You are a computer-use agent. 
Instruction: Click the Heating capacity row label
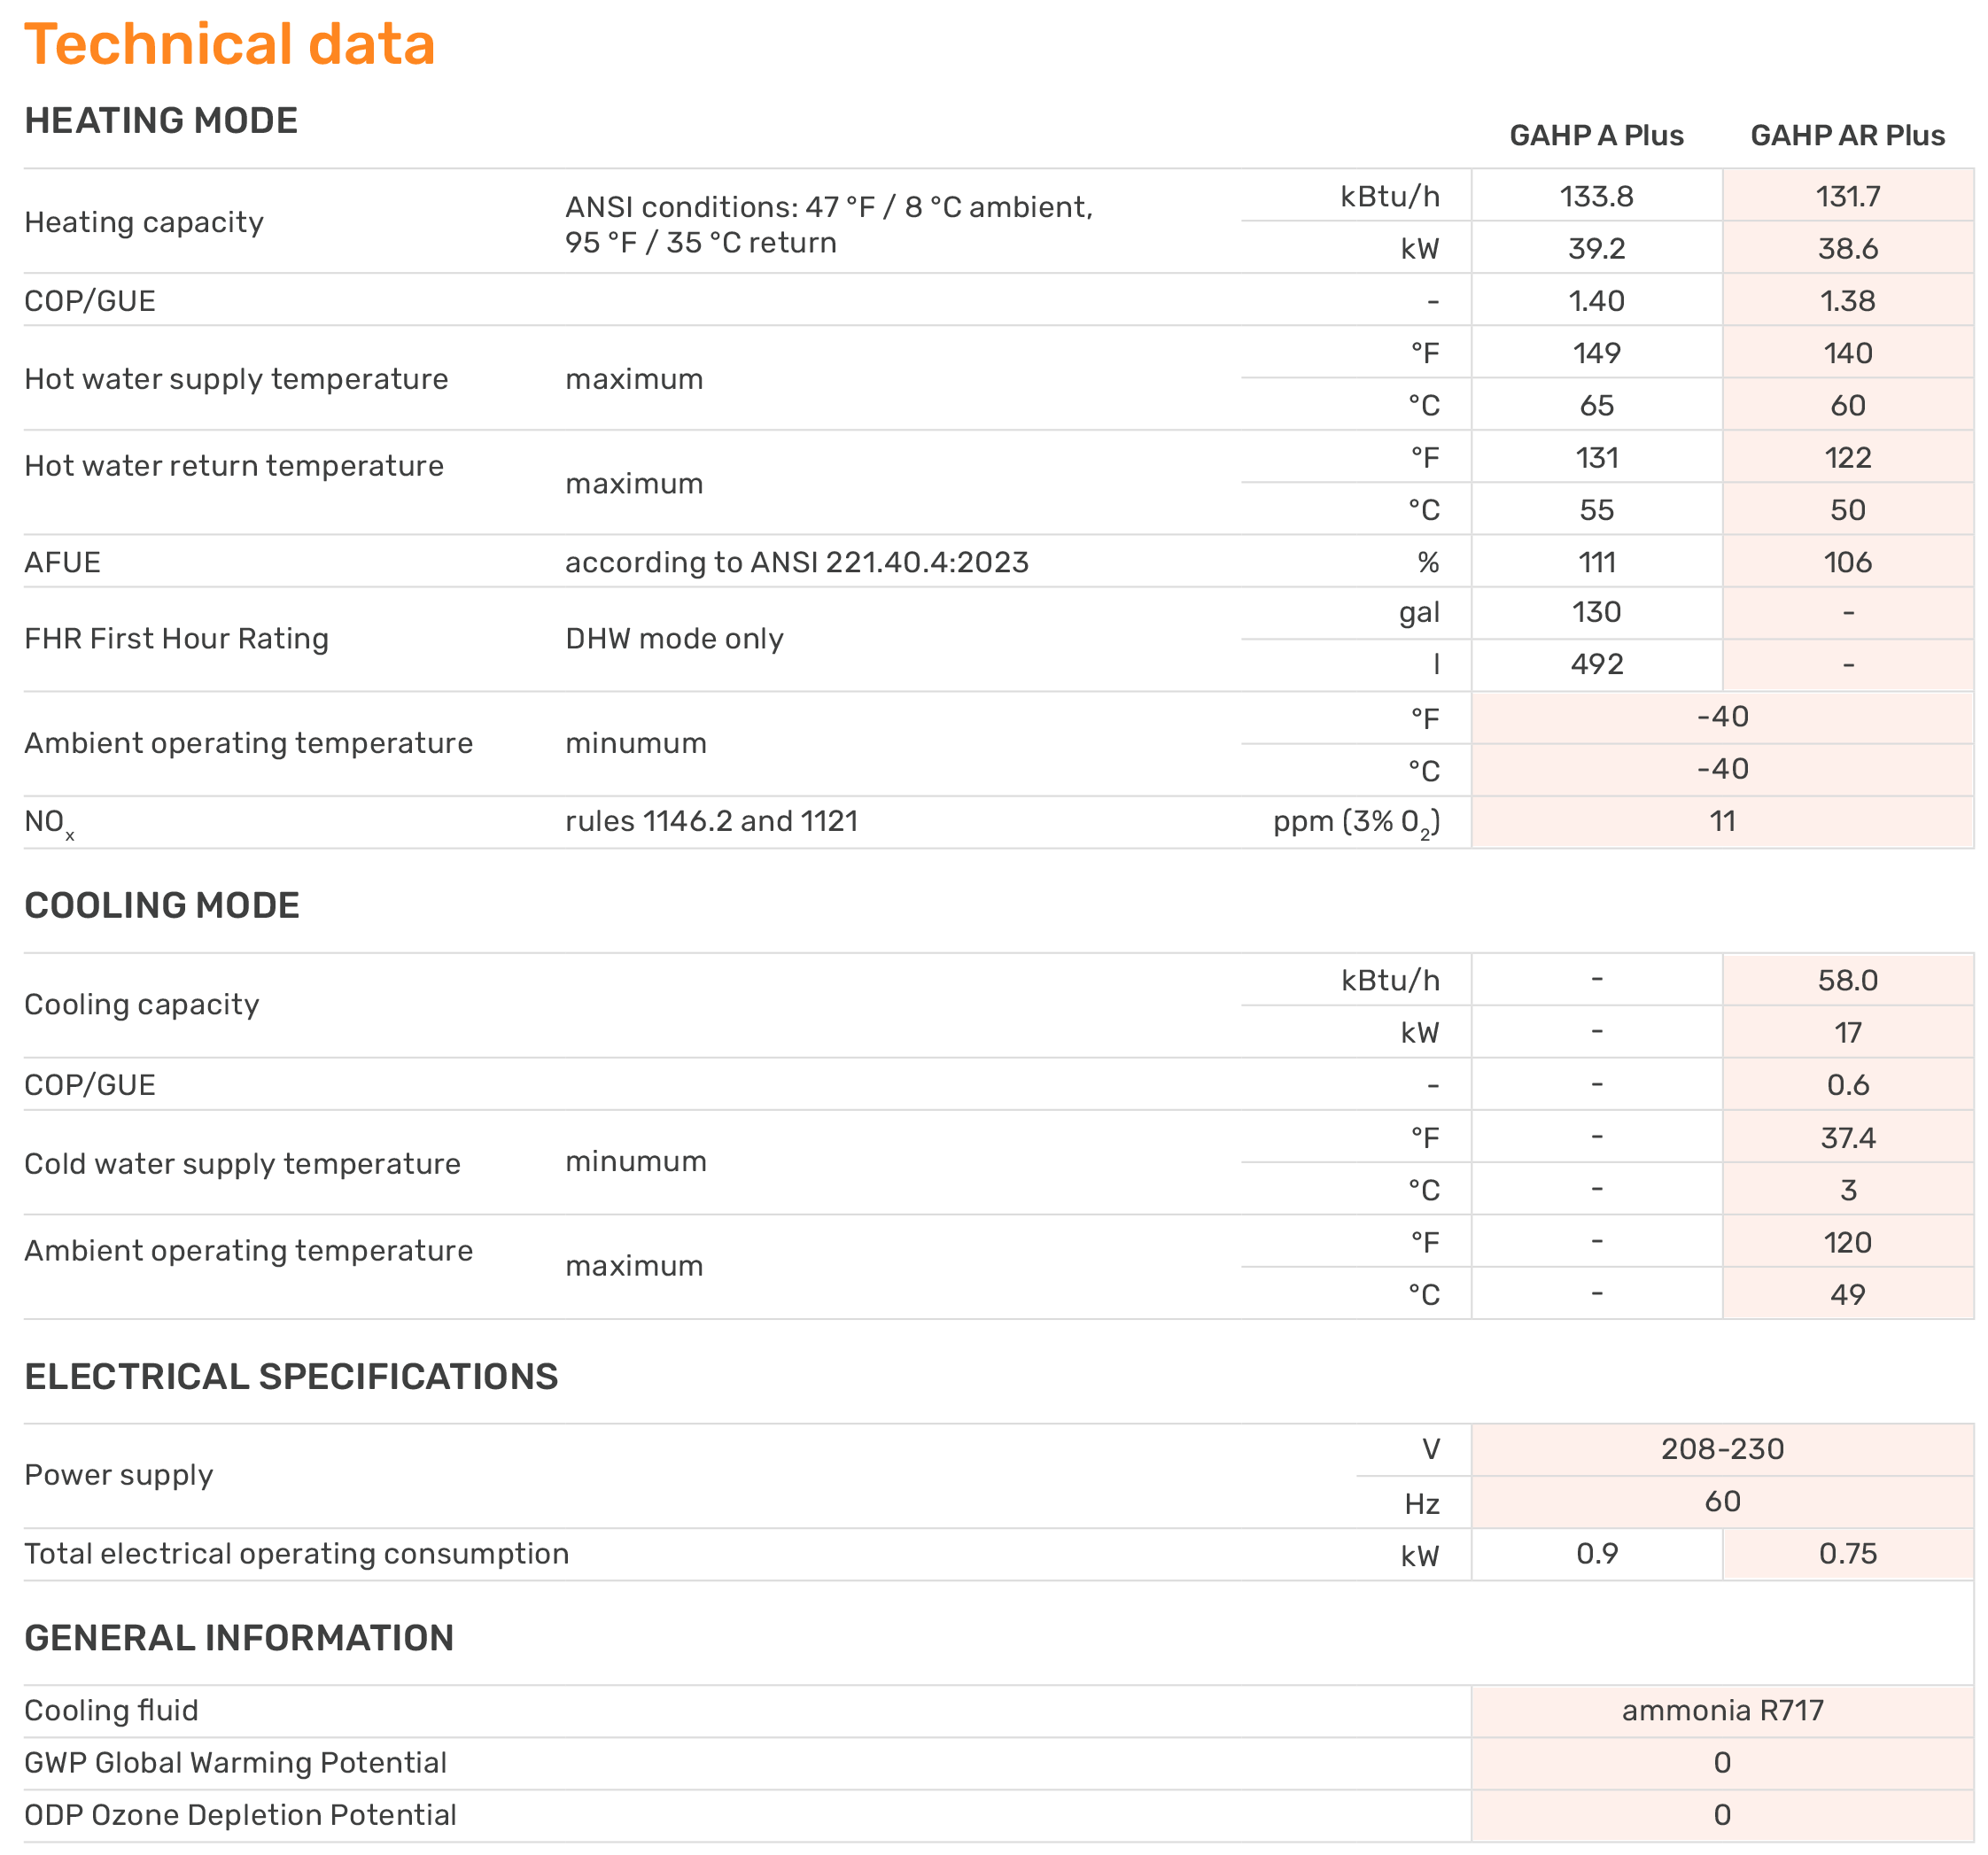pos(144,222)
